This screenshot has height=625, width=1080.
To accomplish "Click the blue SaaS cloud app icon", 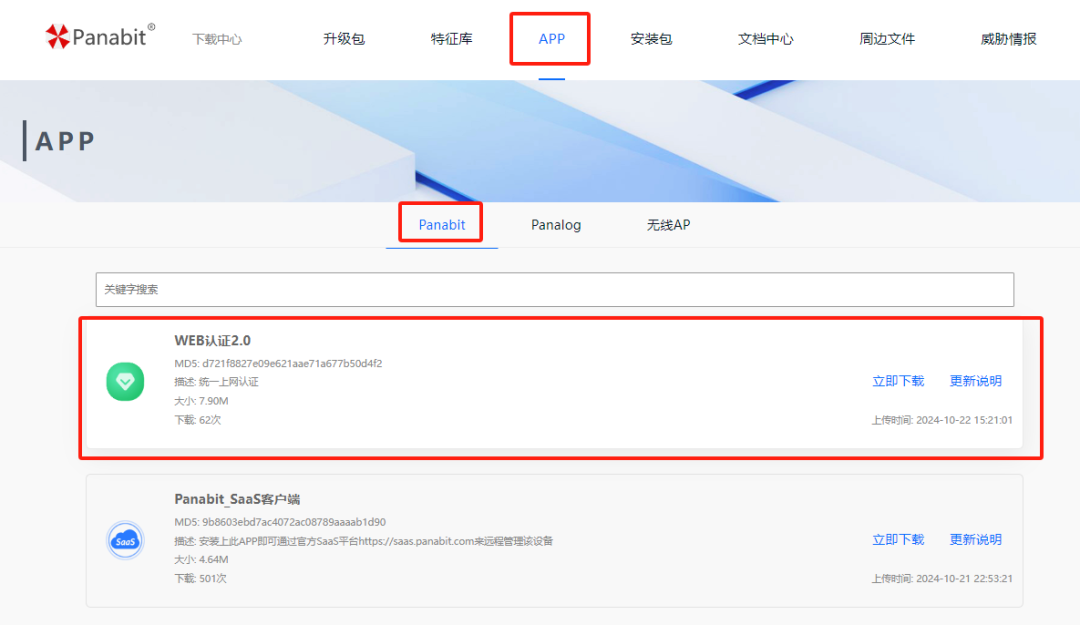I will click(125, 540).
